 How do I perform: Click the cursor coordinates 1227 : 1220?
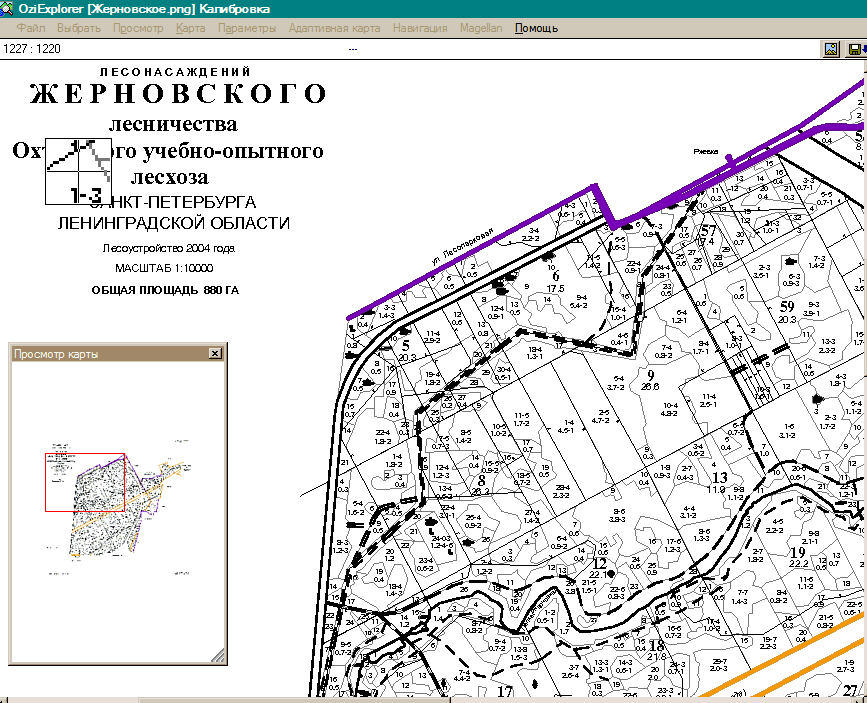32,49
